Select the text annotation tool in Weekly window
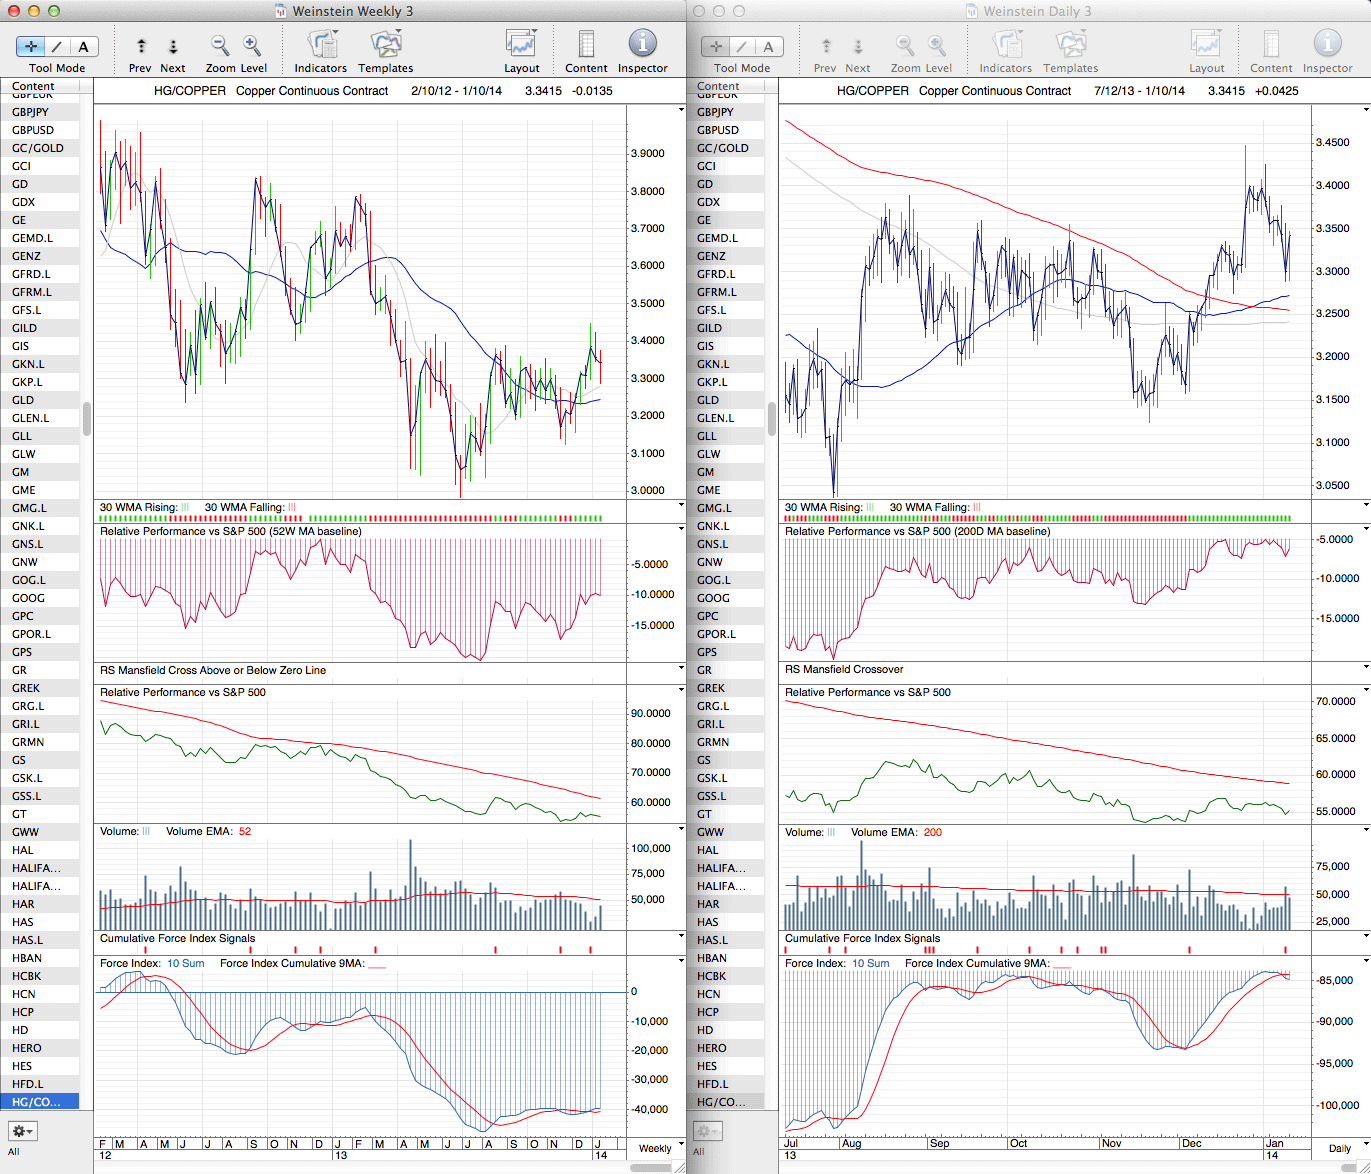Screen dimensions: 1371x1174 (x=83, y=46)
